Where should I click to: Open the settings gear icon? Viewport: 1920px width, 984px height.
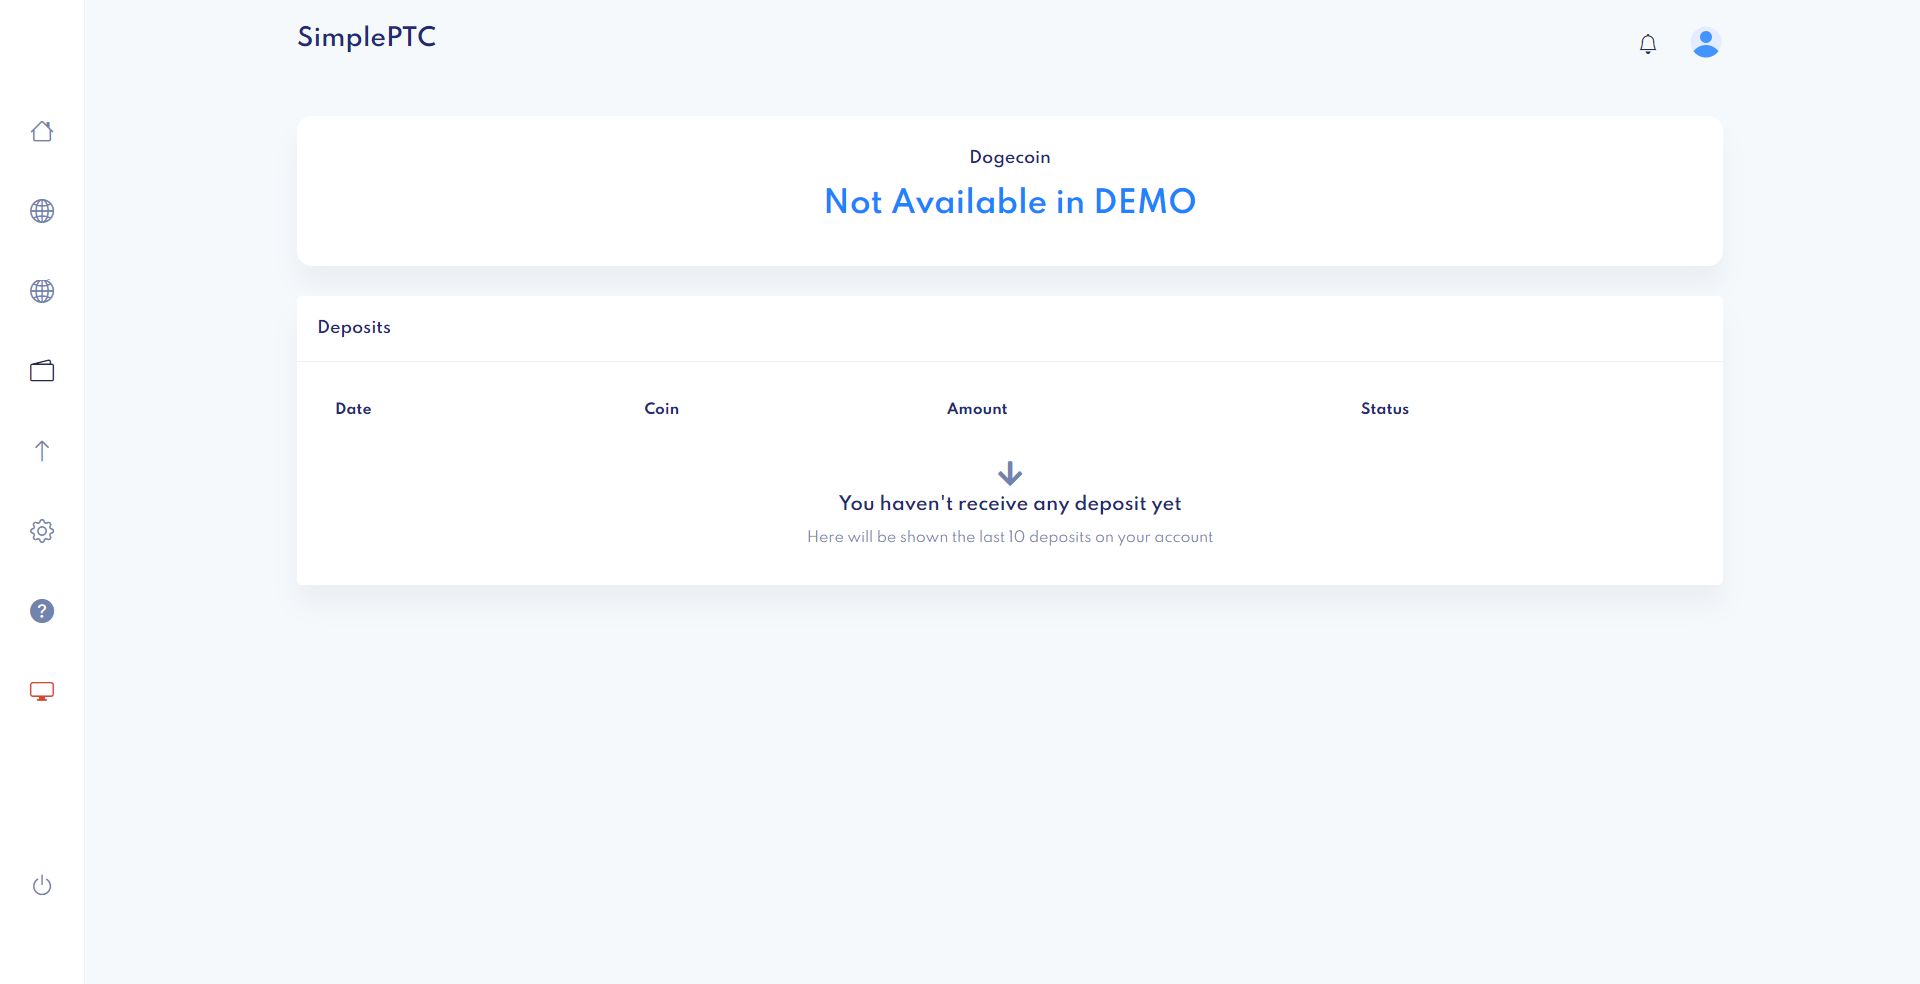tap(42, 531)
